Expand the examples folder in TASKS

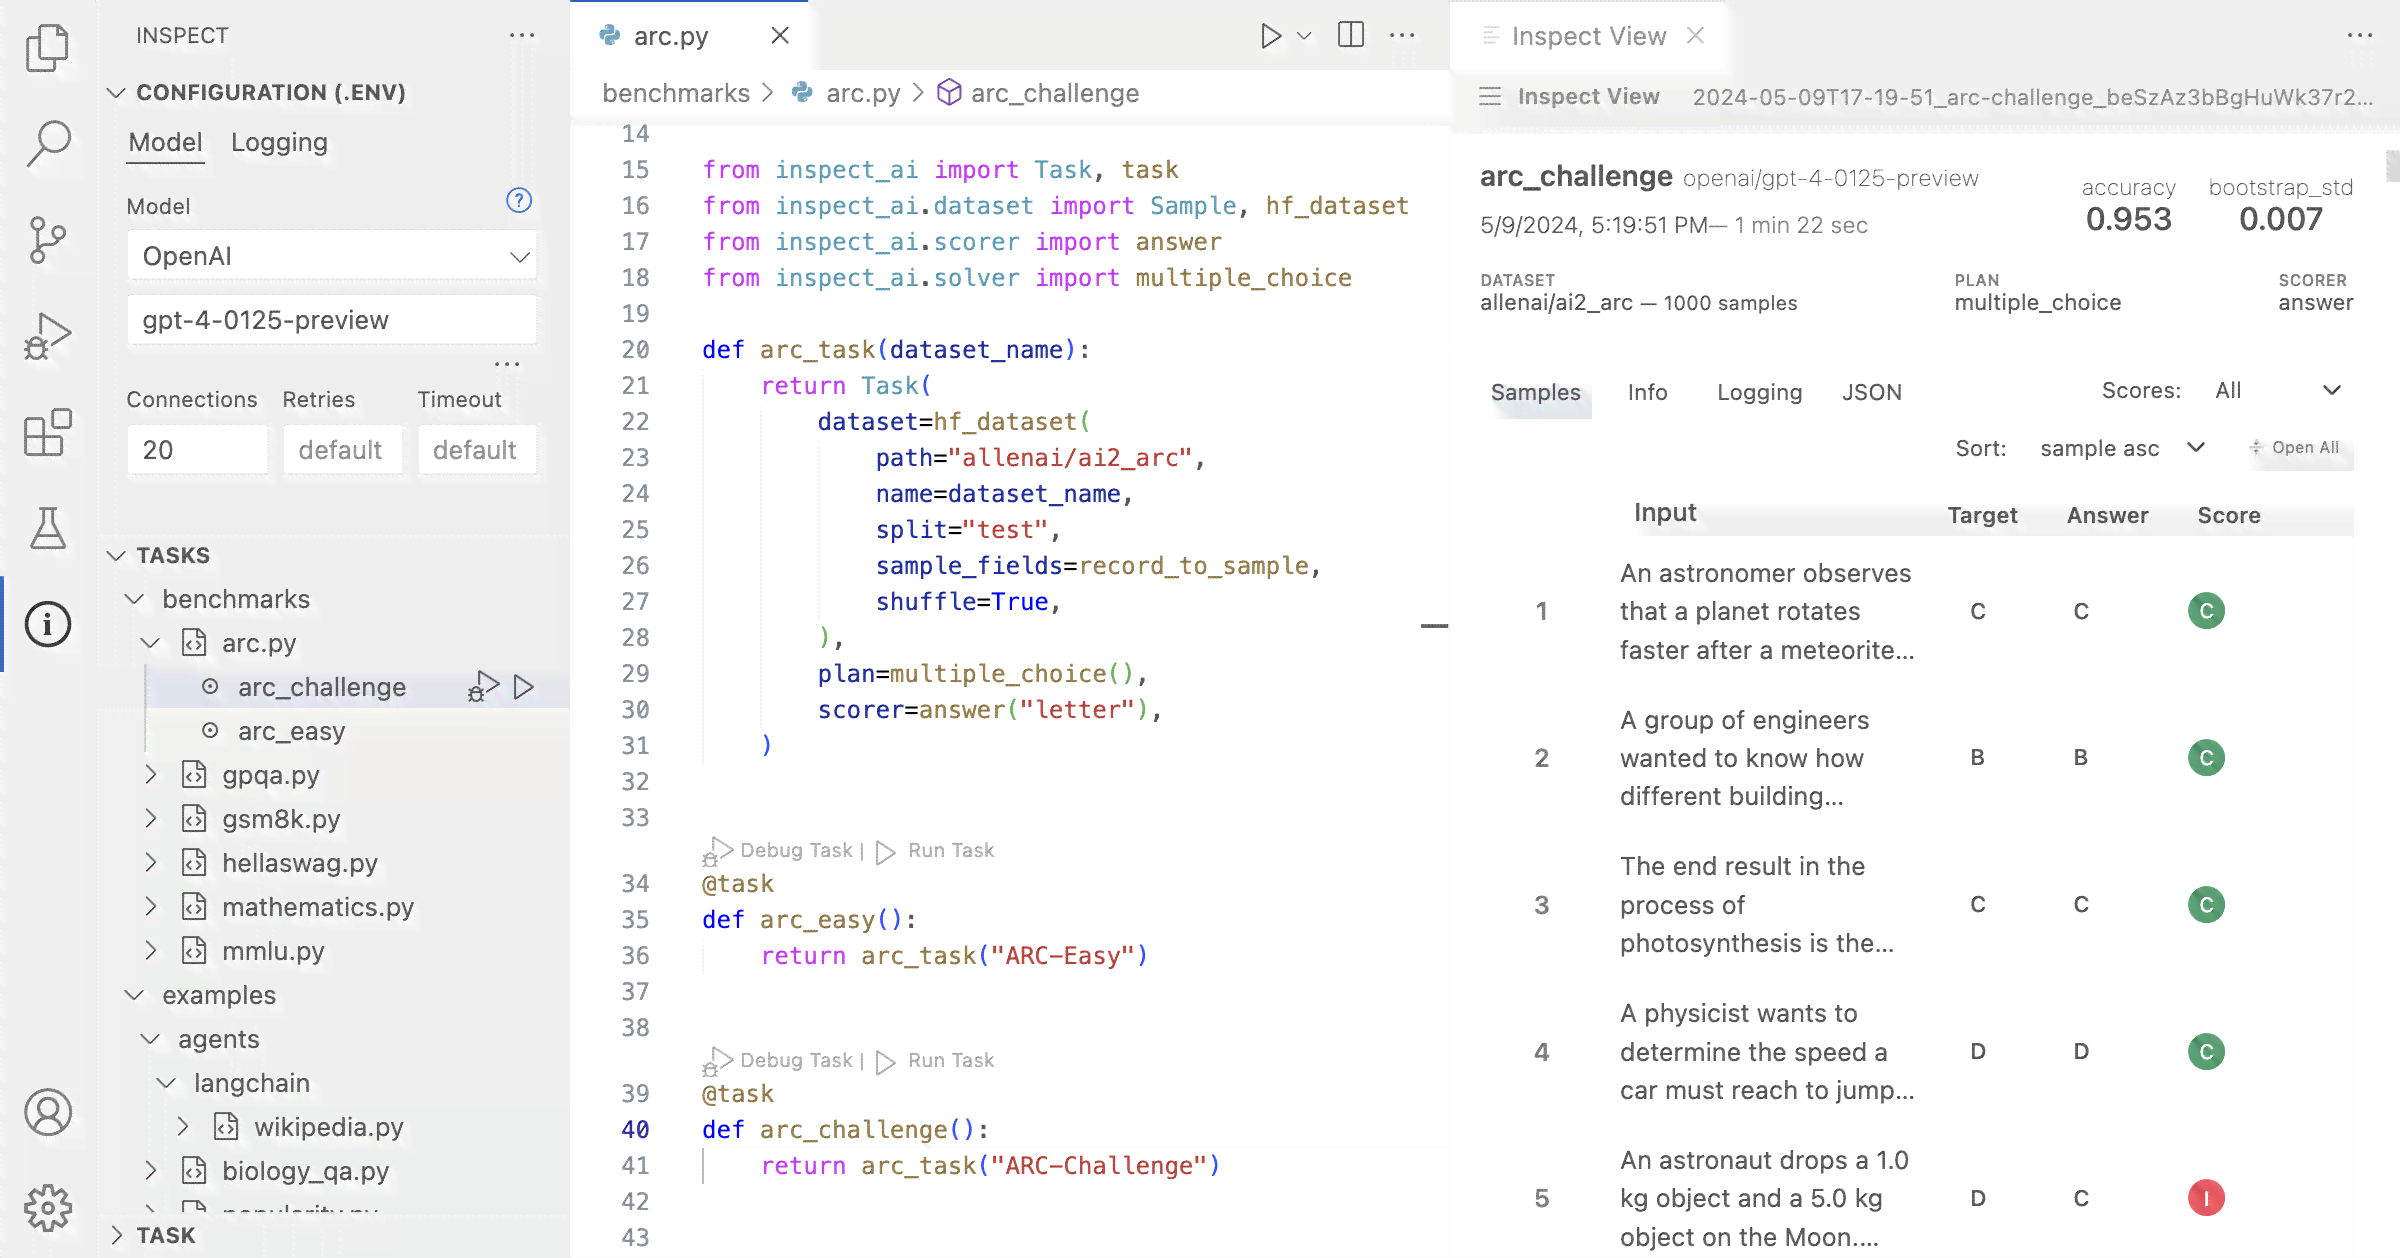coord(135,995)
